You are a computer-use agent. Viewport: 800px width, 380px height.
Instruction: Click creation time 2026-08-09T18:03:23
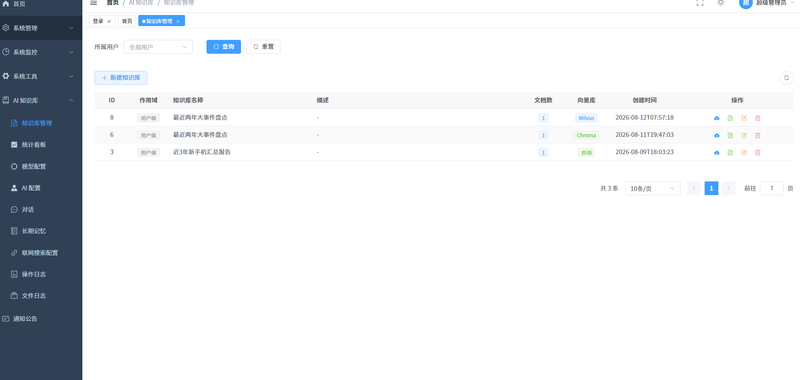pos(644,152)
